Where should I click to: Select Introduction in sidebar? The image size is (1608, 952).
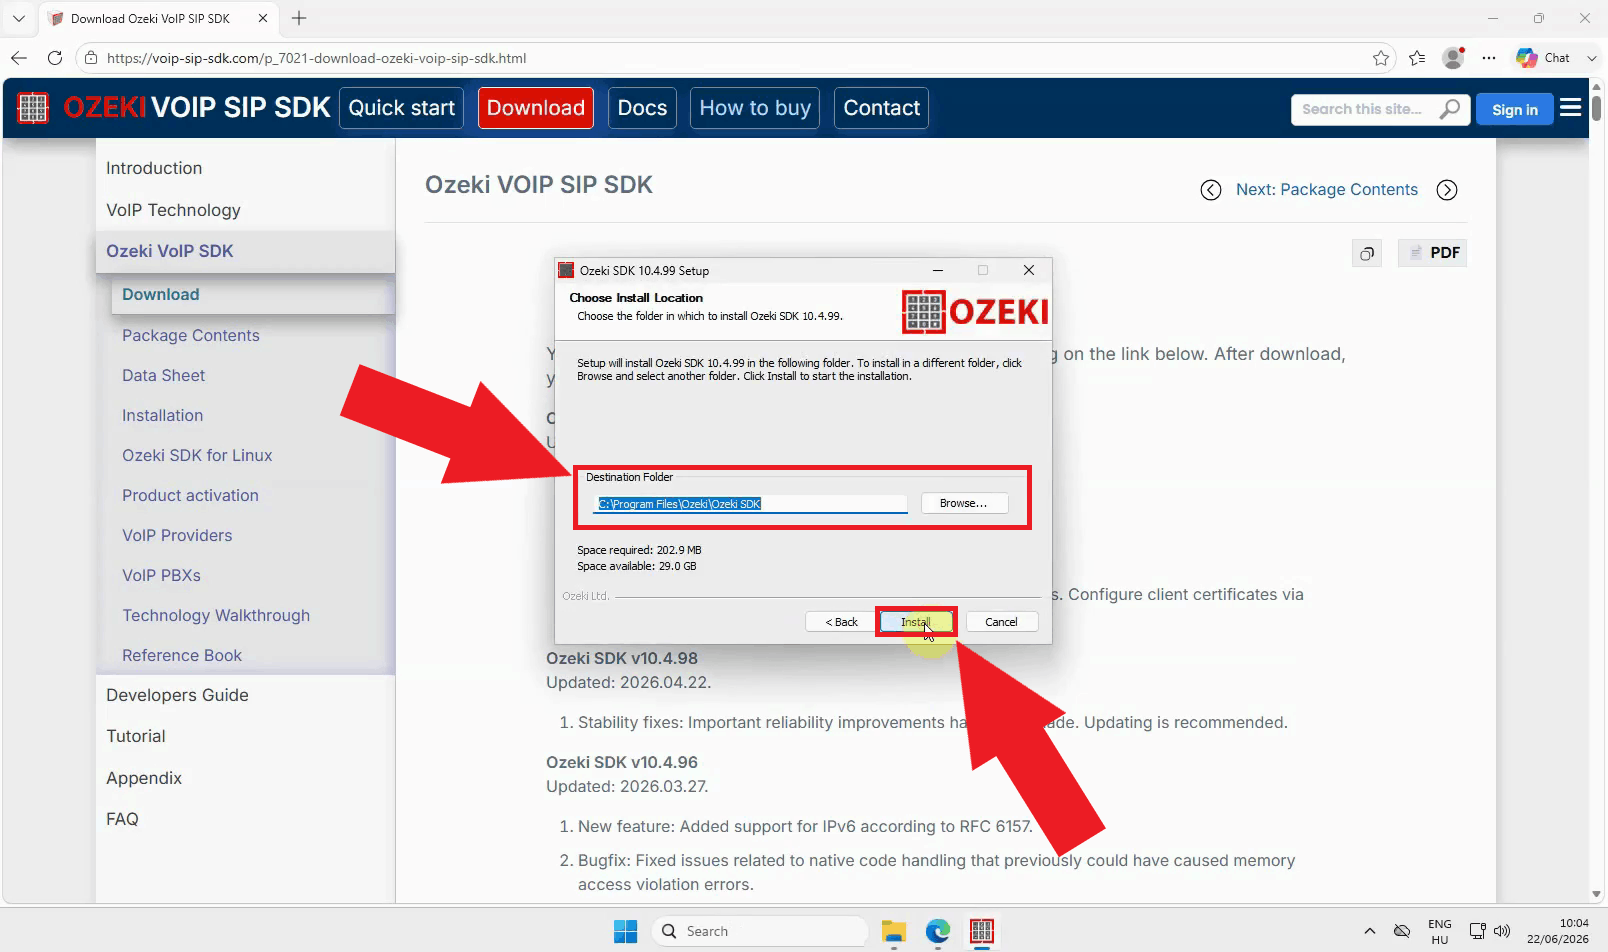tap(154, 168)
